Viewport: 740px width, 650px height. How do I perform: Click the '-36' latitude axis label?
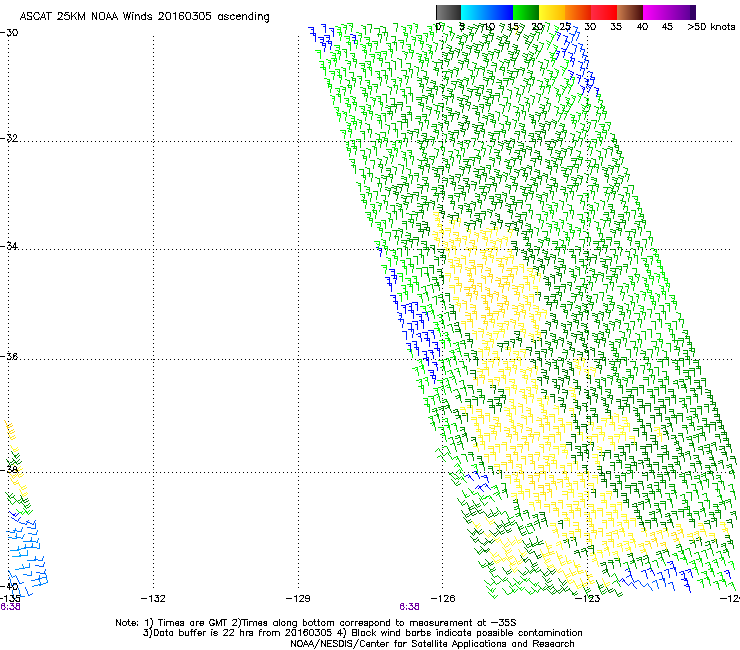point(9,356)
